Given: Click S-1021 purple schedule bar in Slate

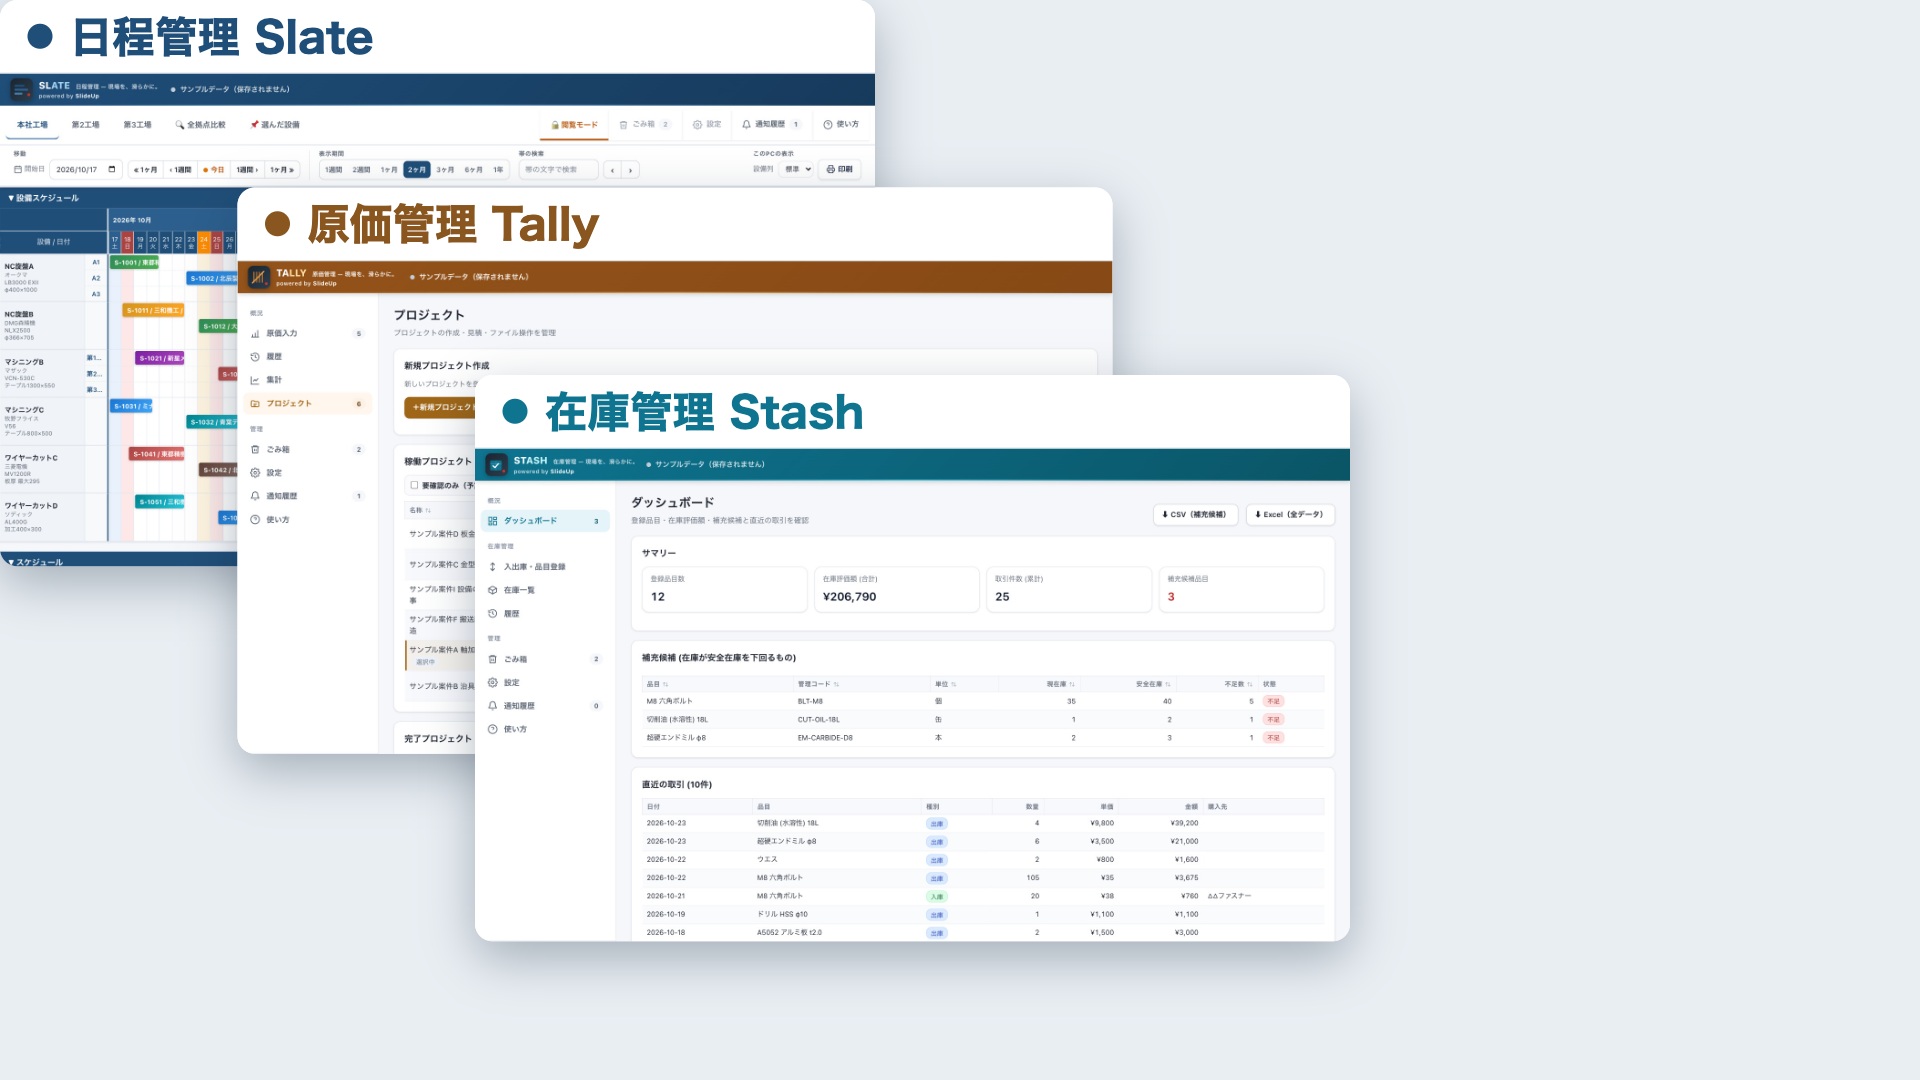Looking at the screenshot, I should (160, 358).
